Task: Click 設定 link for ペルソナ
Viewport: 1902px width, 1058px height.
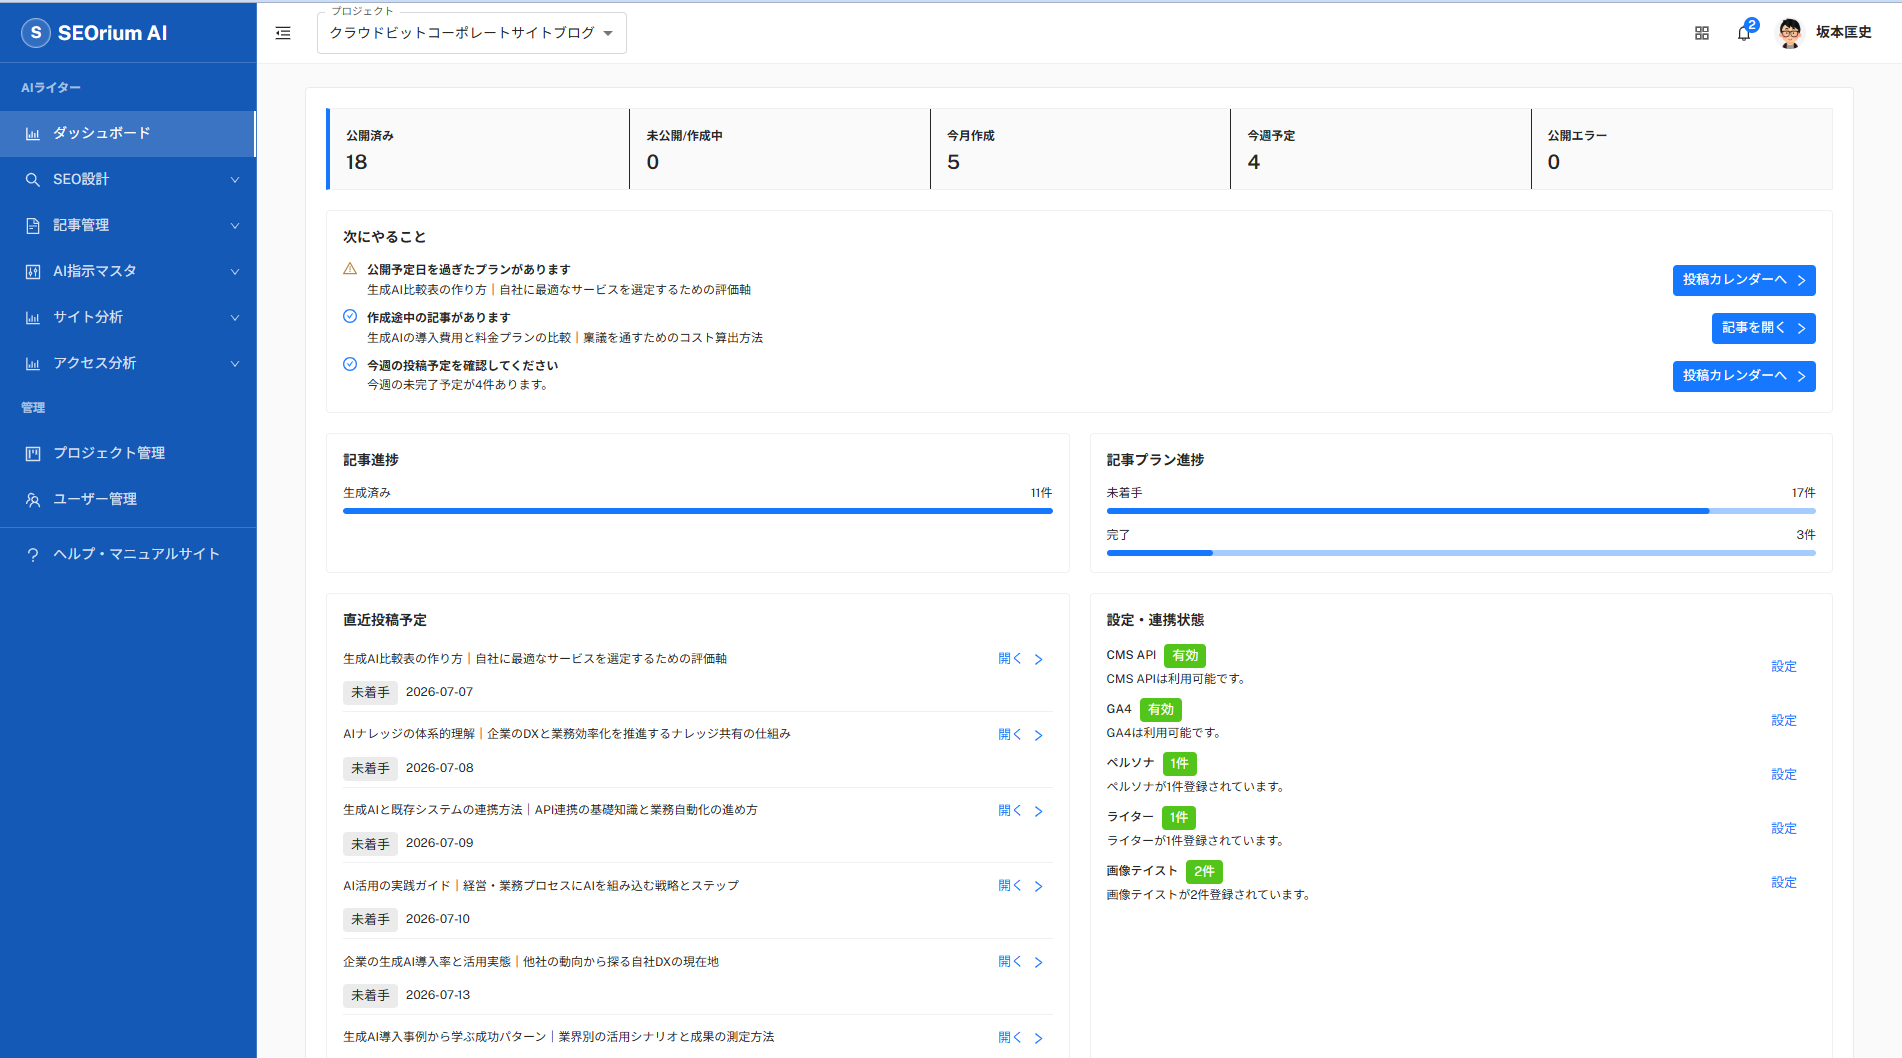Action: coord(1784,774)
